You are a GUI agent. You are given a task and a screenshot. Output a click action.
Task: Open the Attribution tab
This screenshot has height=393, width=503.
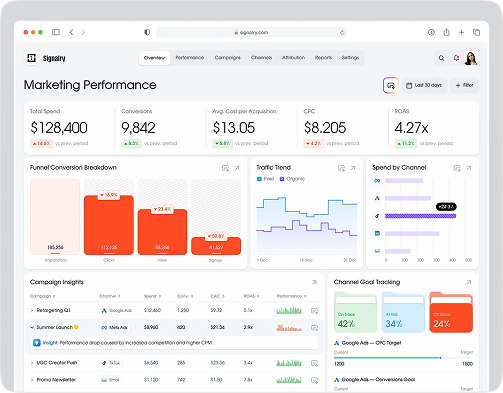click(293, 58)
